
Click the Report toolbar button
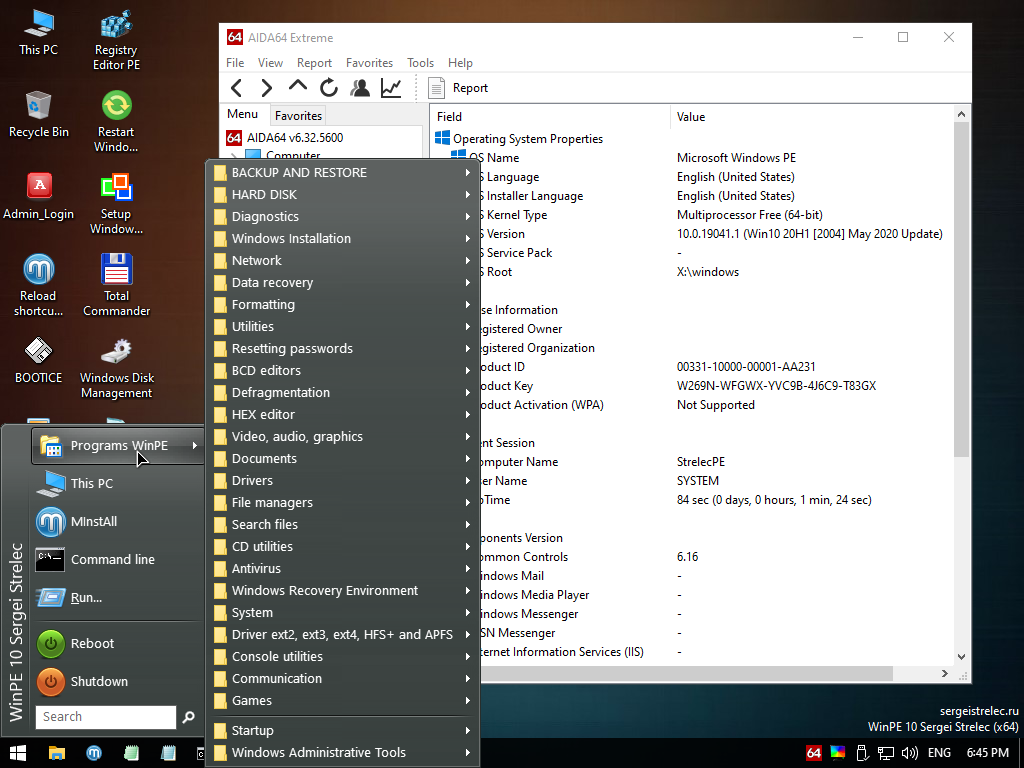tap(459, 88)
